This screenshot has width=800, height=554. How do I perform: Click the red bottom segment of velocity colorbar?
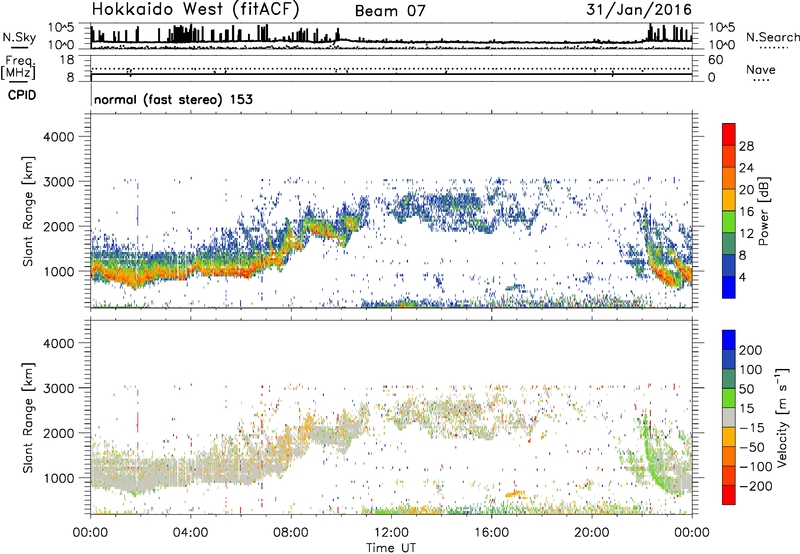(x=729, y=495)
